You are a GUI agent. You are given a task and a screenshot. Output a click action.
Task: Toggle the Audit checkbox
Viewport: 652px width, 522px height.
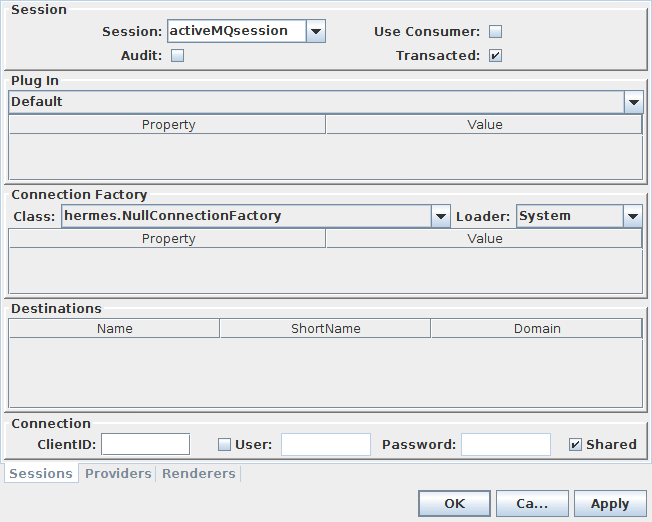pos(178,56)
